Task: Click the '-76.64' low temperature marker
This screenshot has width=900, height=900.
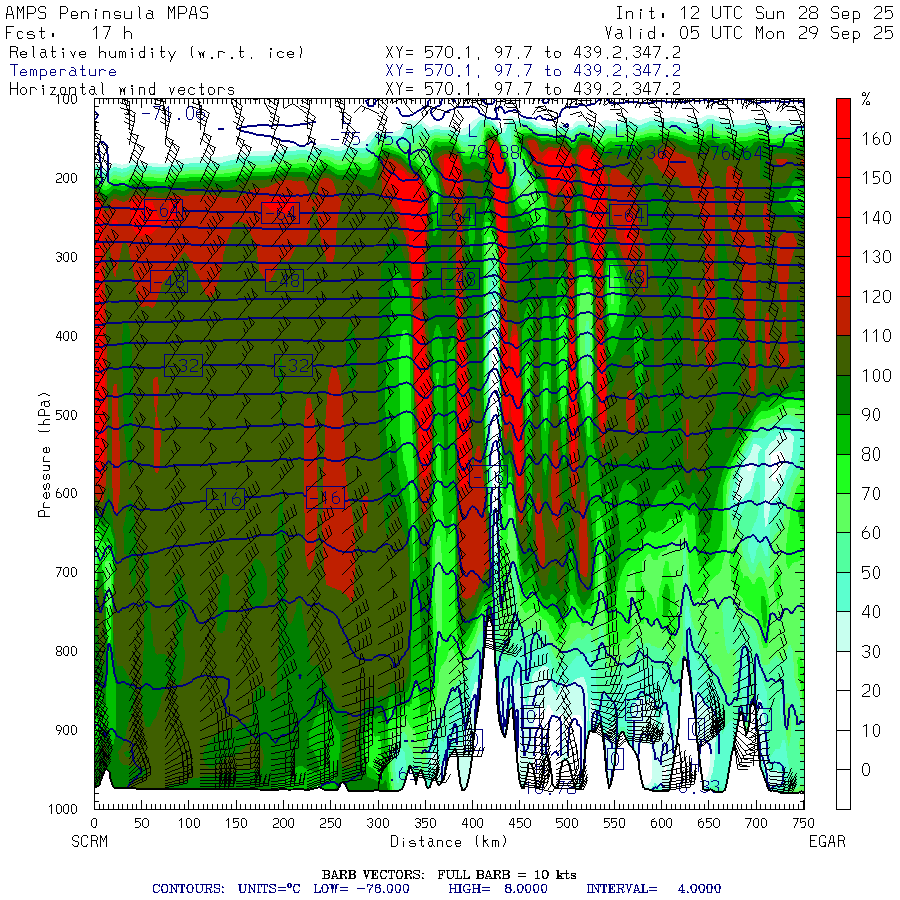Action: tap(731, 153)
